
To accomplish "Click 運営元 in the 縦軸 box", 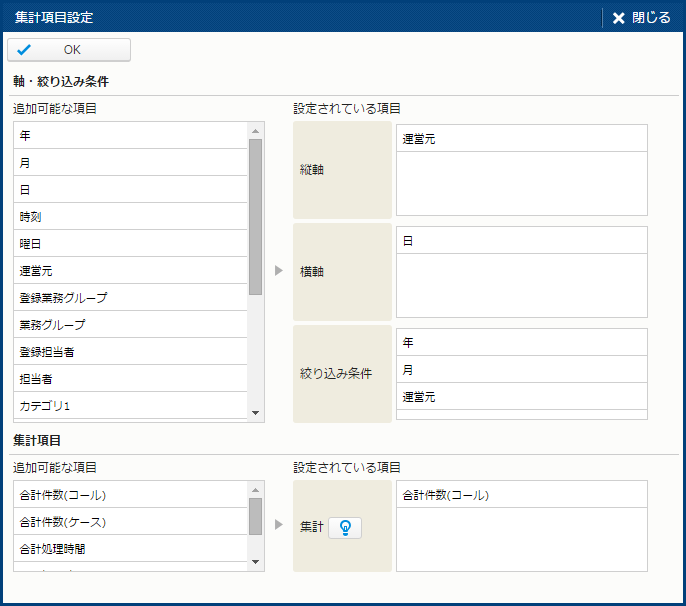I will pos(521,139).
